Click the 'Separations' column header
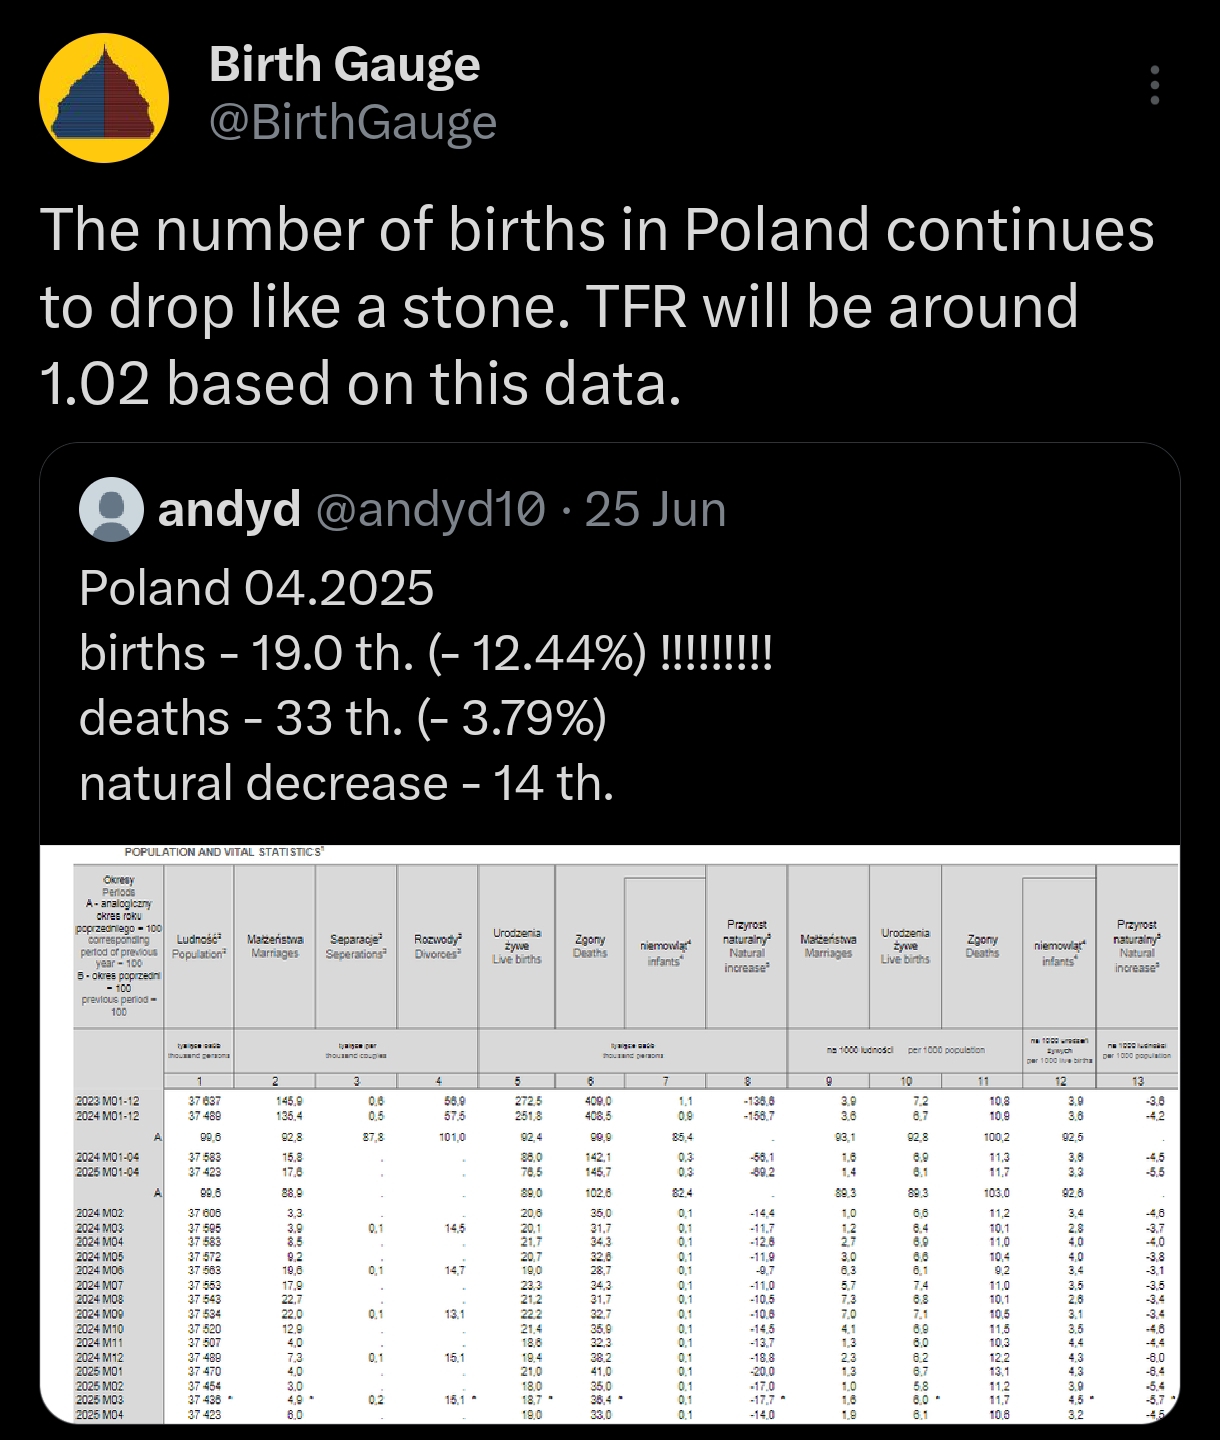1220x1440 pixels. pyautogui.click(x=356, y=946)
